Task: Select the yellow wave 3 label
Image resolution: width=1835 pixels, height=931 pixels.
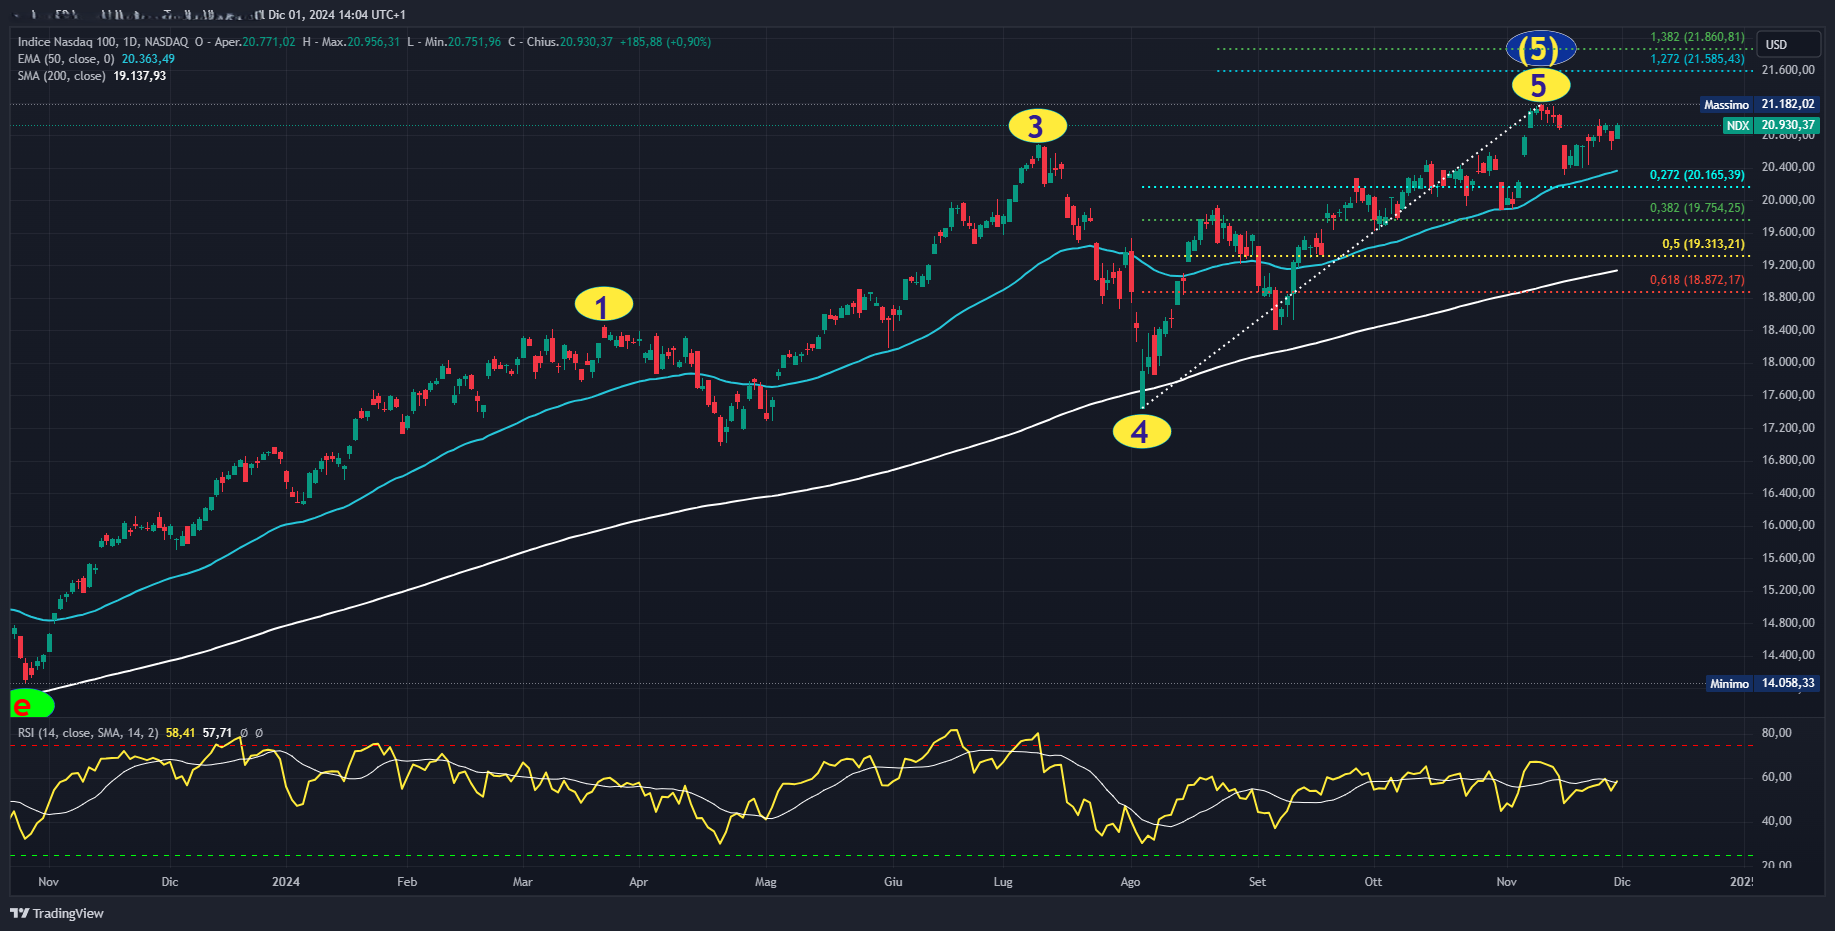Action: click(x=1037, y=126)
